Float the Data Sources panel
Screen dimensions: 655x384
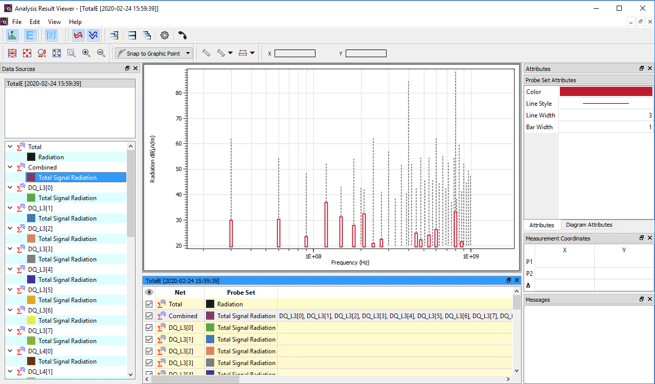127,69
